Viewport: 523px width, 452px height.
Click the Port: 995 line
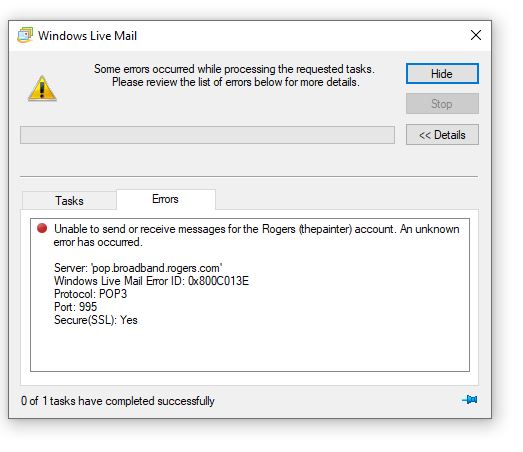coord(75,307)
